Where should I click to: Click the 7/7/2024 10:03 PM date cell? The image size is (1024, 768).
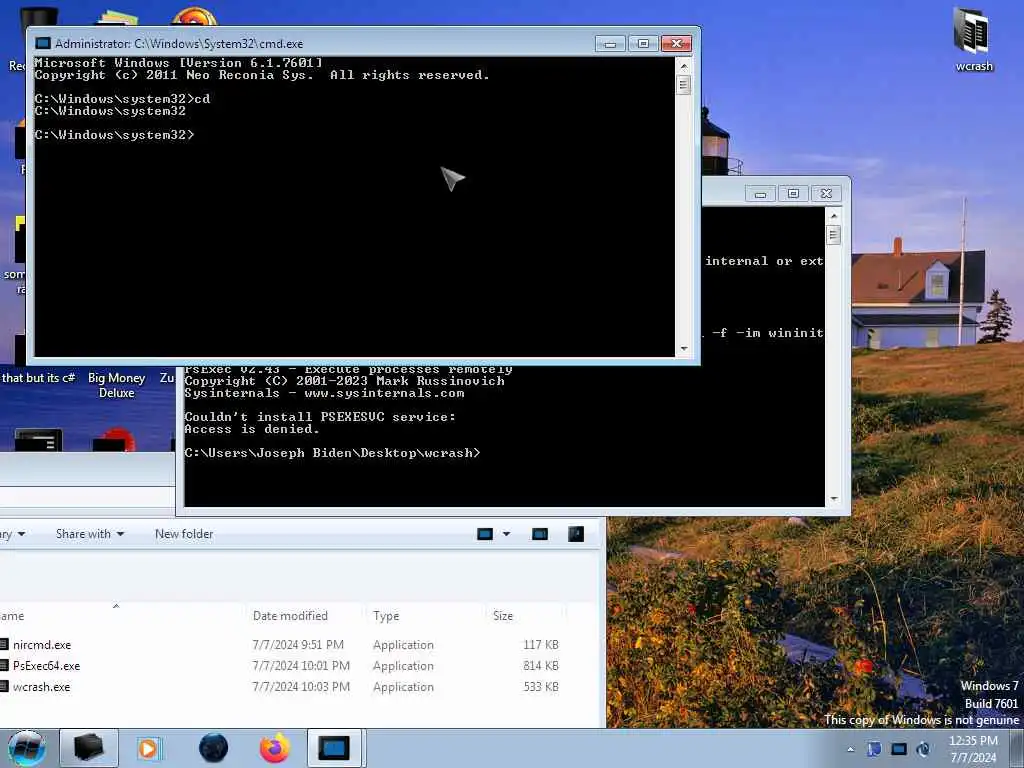301,686
